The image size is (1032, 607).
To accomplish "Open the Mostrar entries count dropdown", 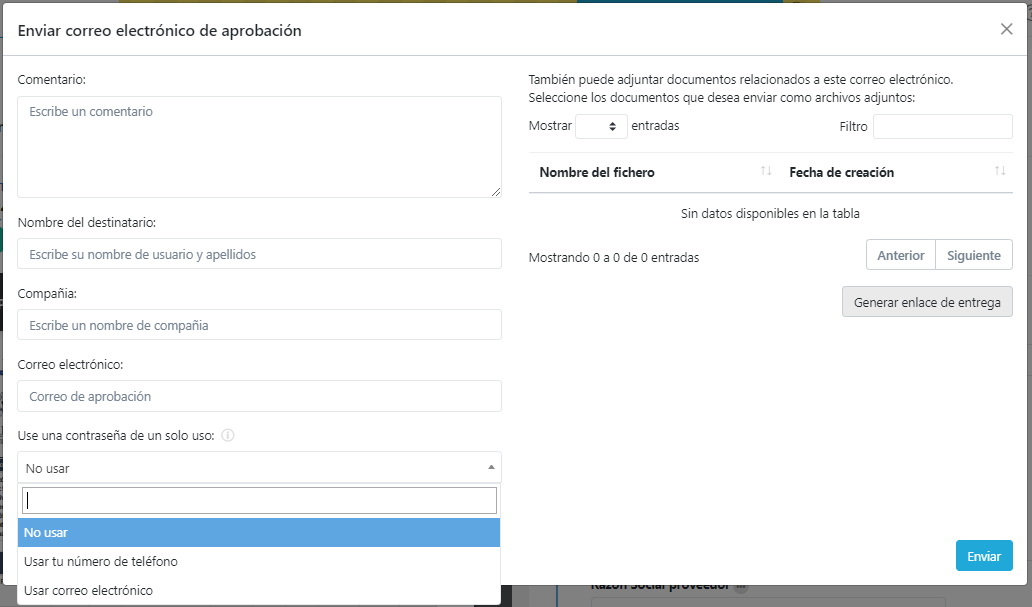I will (601, 126).
